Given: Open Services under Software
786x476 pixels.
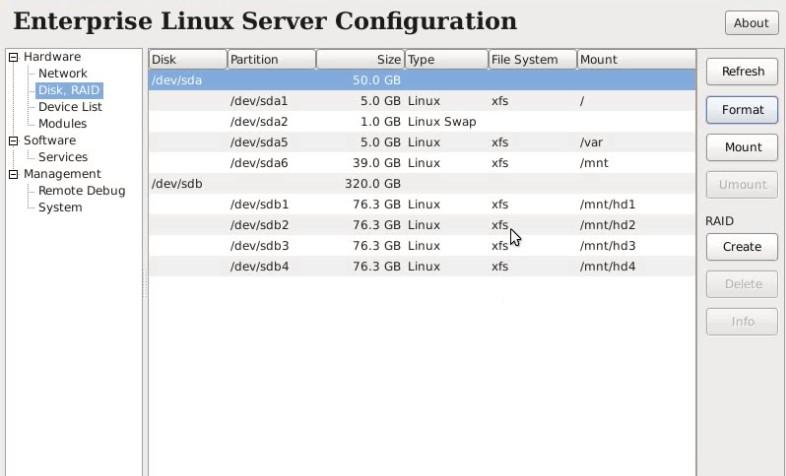Looking at the screenshot, I should point(63,157).
